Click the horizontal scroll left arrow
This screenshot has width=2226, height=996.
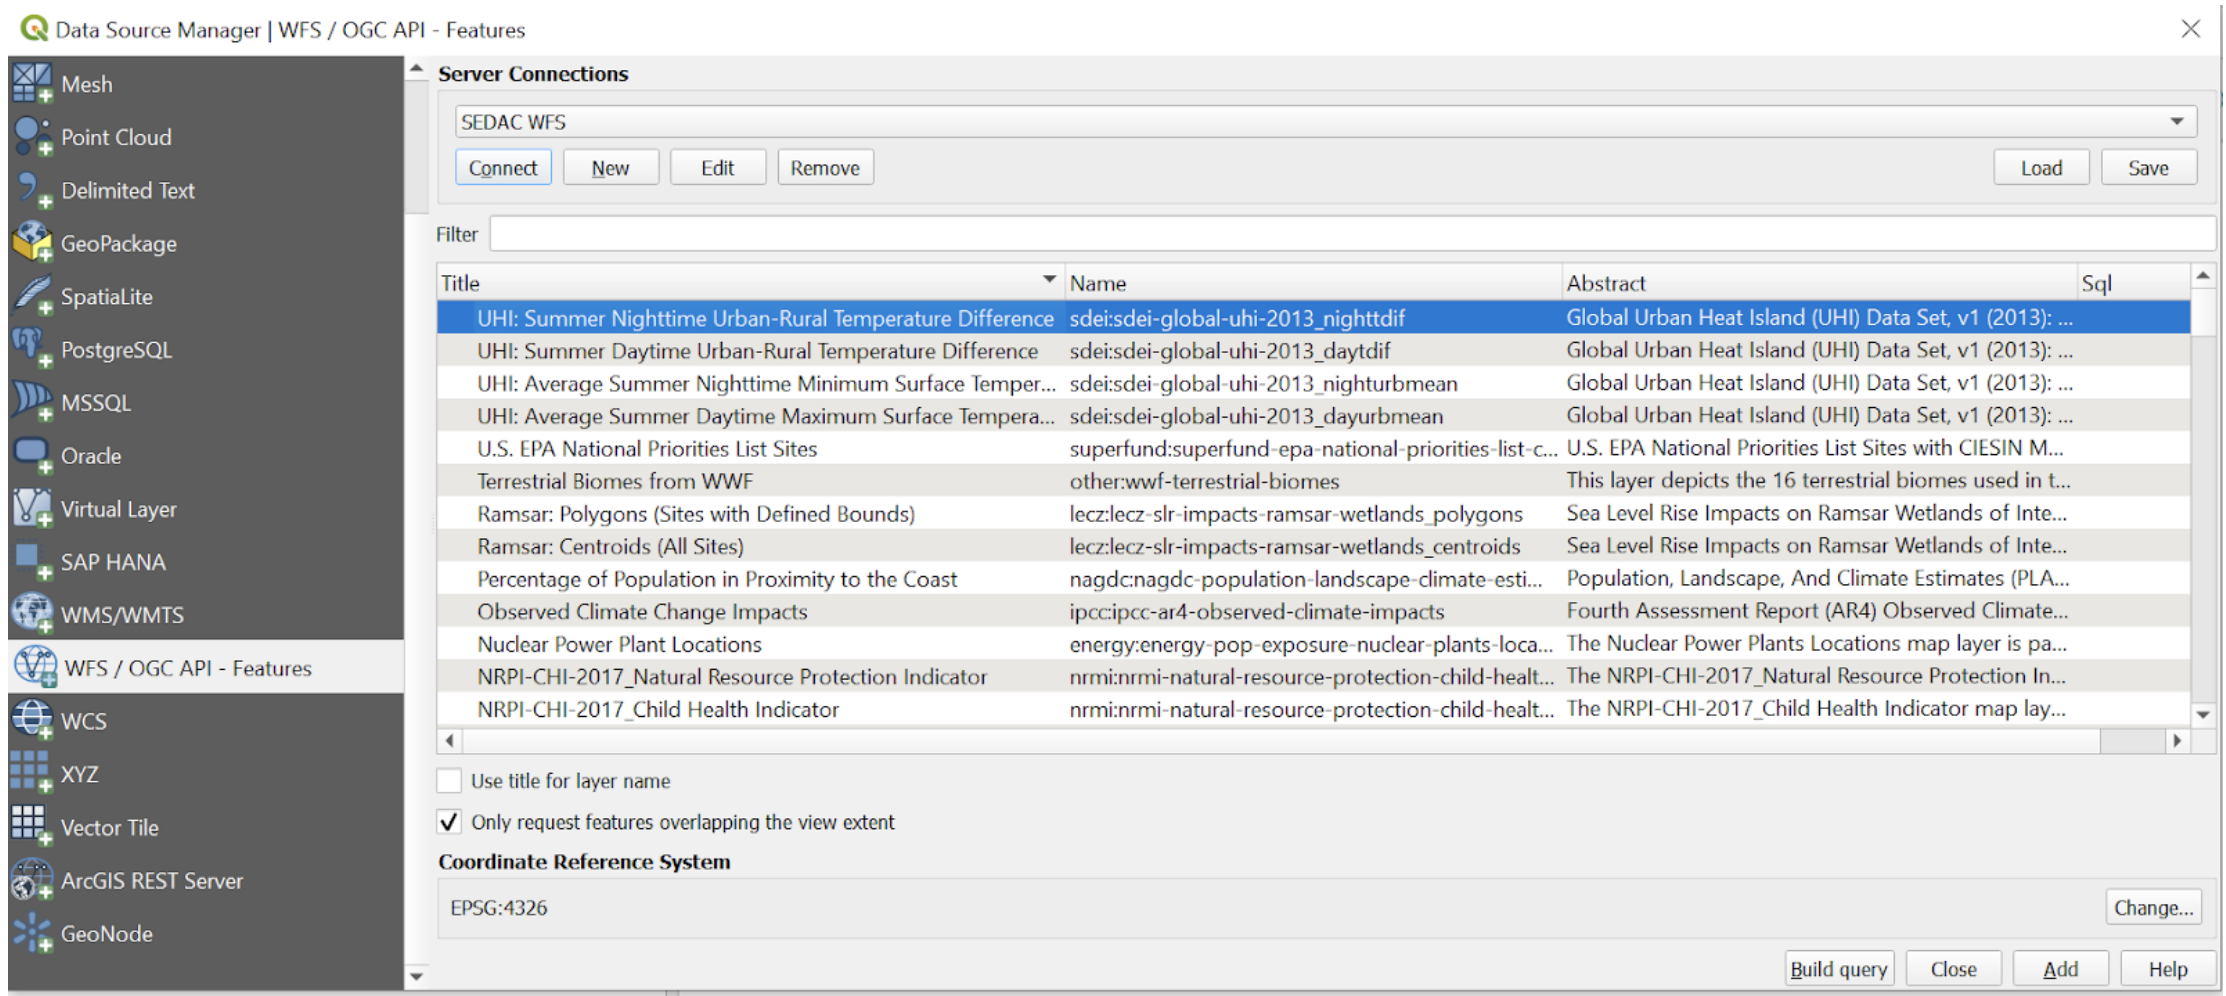(x=449, y=741)
